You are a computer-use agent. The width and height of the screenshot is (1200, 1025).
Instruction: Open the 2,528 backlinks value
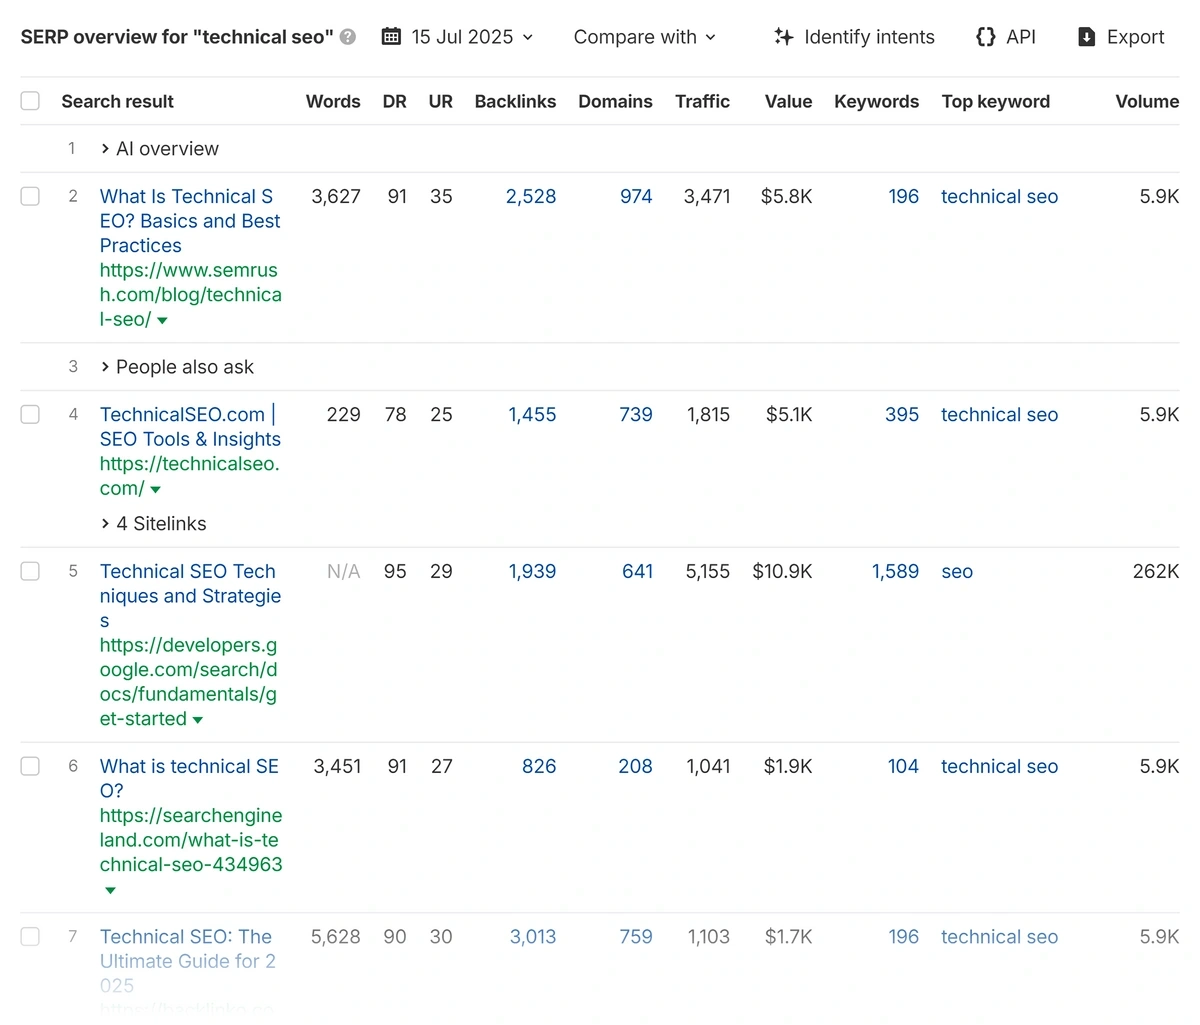click(x=531, y=197)
